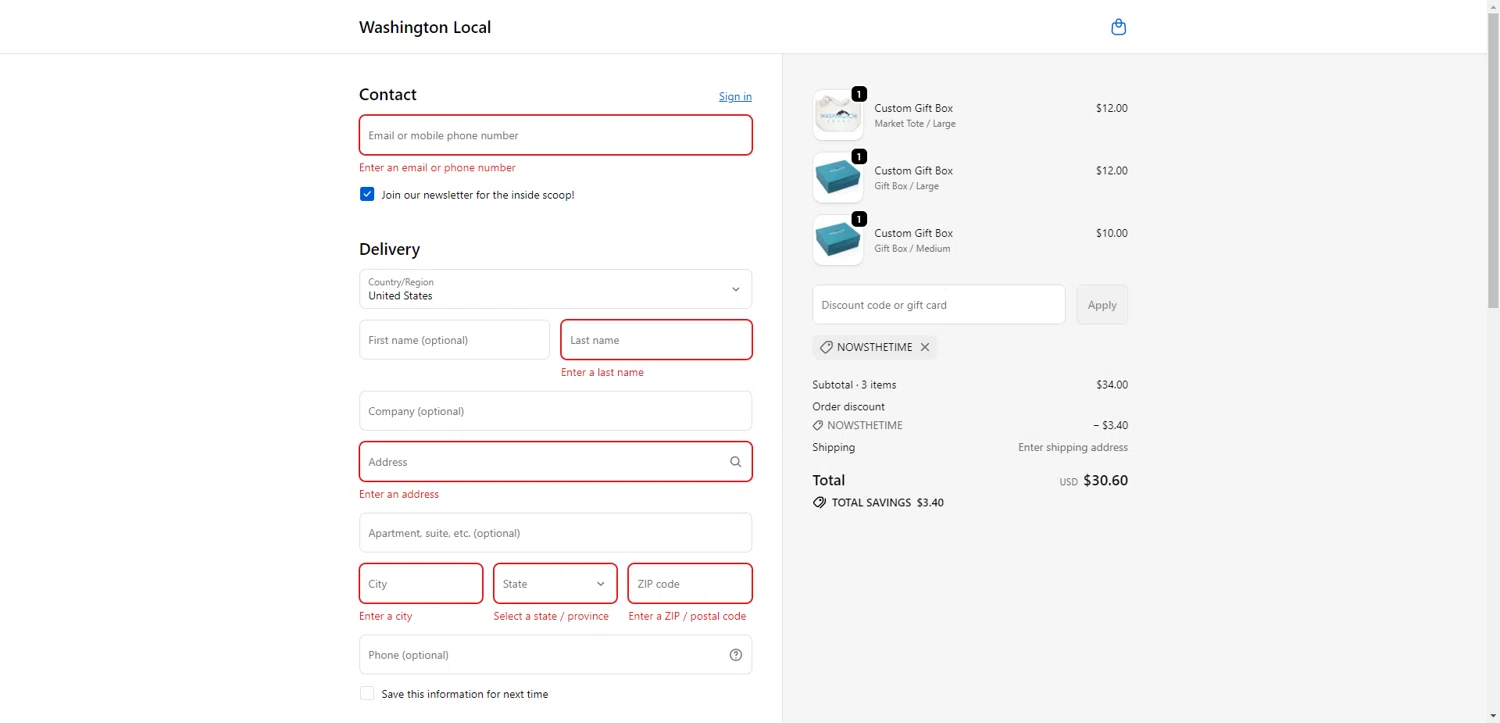Click the Last name field

[656, 340]
